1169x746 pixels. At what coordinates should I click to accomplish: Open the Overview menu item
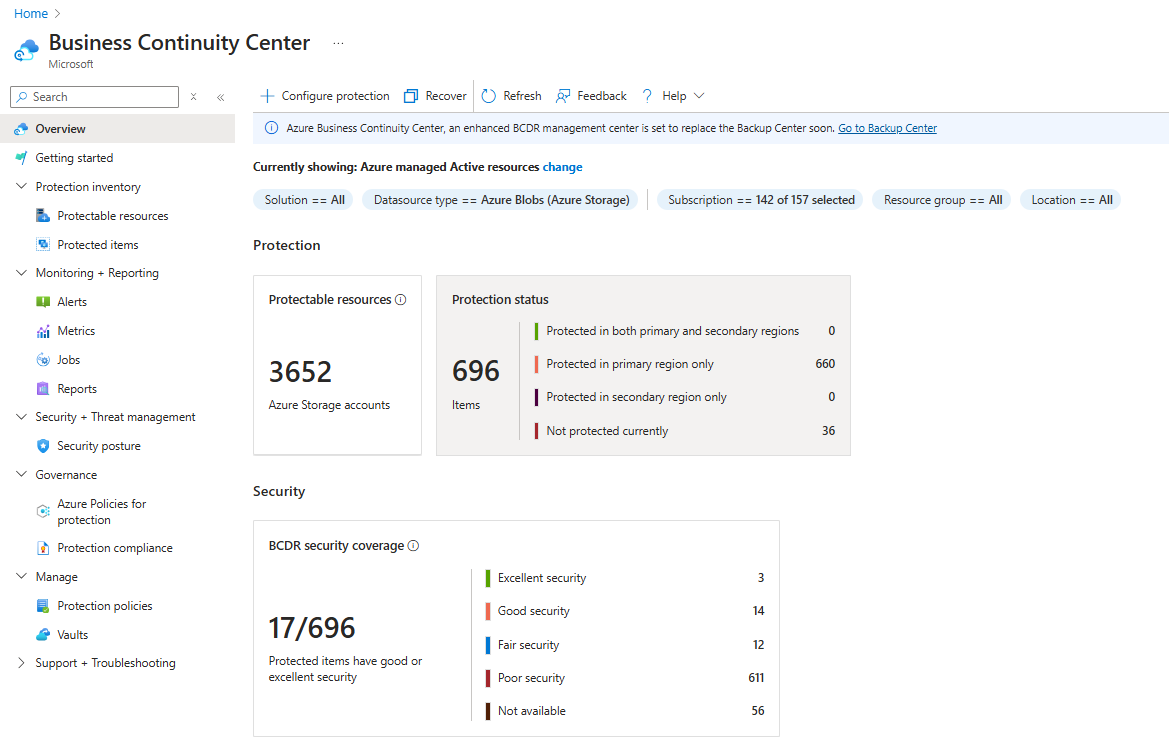click(x=60, y=129)
